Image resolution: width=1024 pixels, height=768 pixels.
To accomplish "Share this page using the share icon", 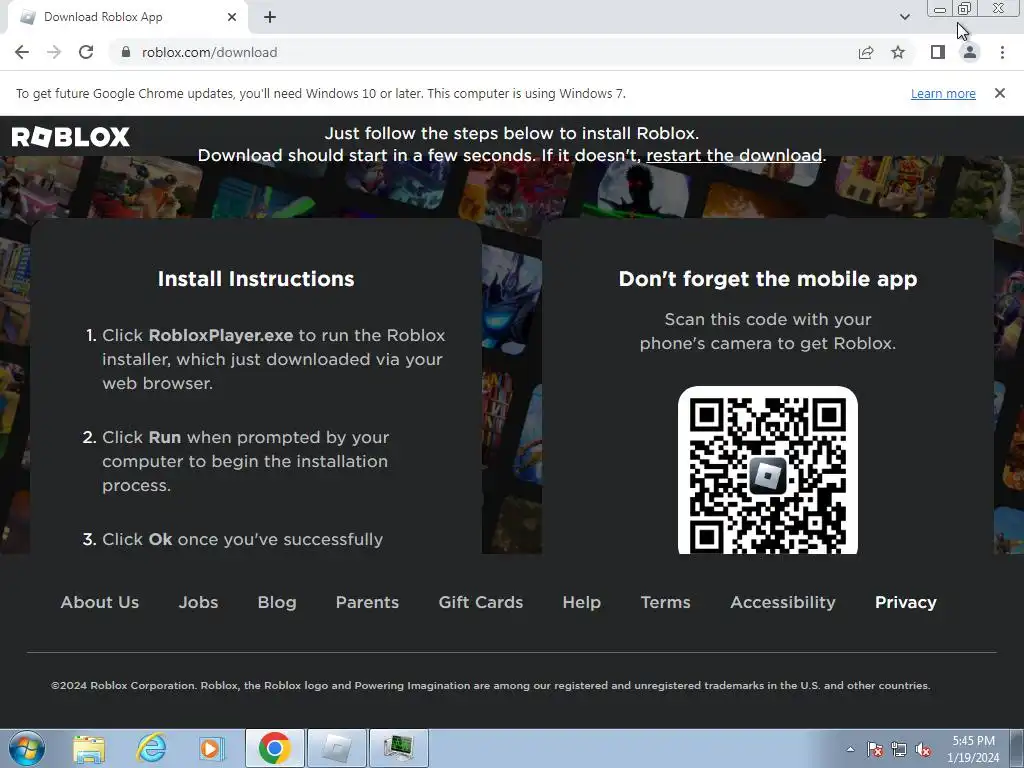I will [x=866, y=52].
